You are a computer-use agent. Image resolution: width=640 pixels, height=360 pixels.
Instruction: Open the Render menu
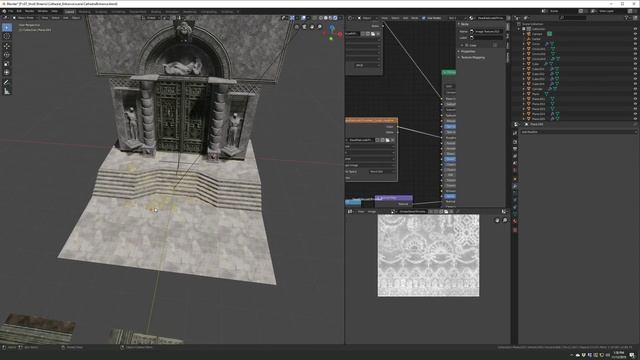29,11
